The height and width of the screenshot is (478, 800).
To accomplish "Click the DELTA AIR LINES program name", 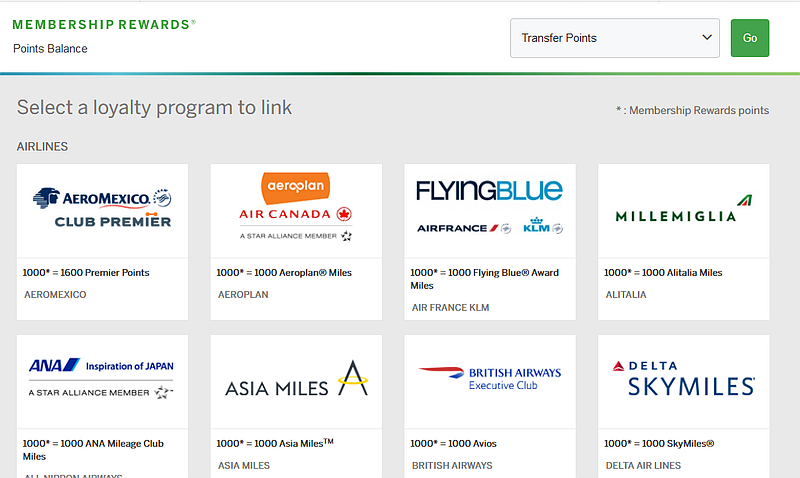I will 643,465.
